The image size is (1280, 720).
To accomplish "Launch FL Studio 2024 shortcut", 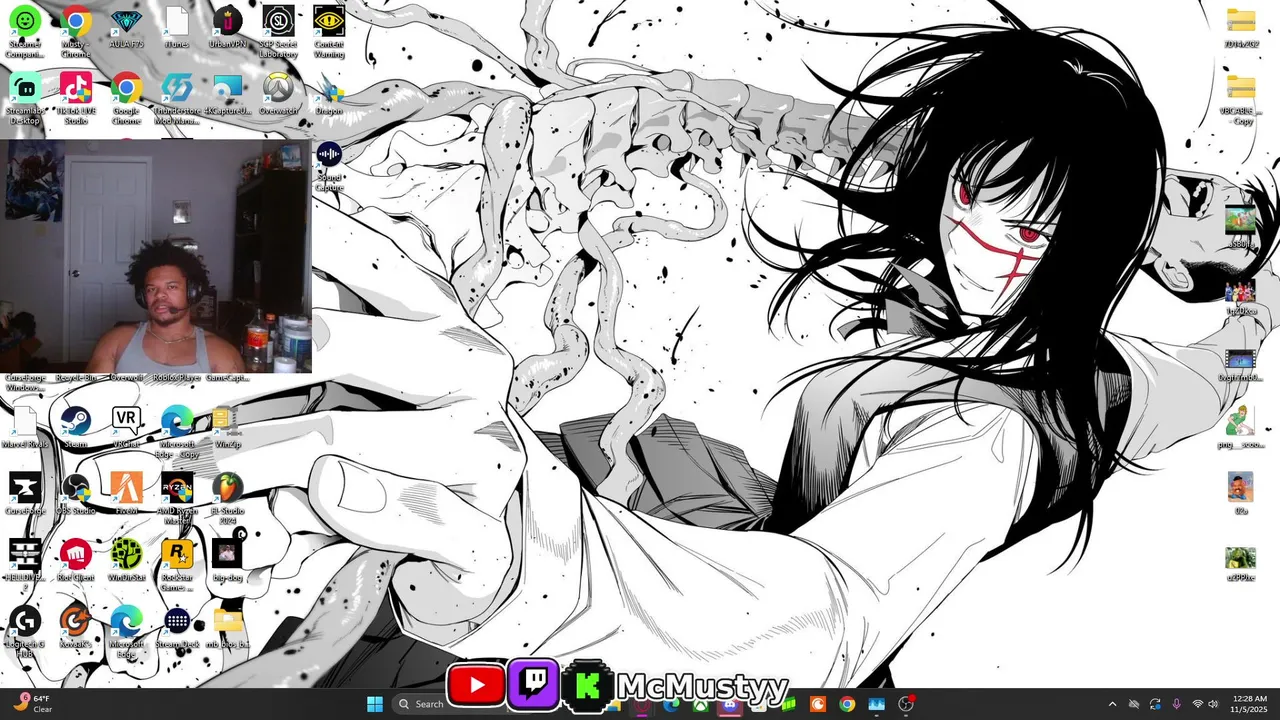I will click(x=227, y=499).
